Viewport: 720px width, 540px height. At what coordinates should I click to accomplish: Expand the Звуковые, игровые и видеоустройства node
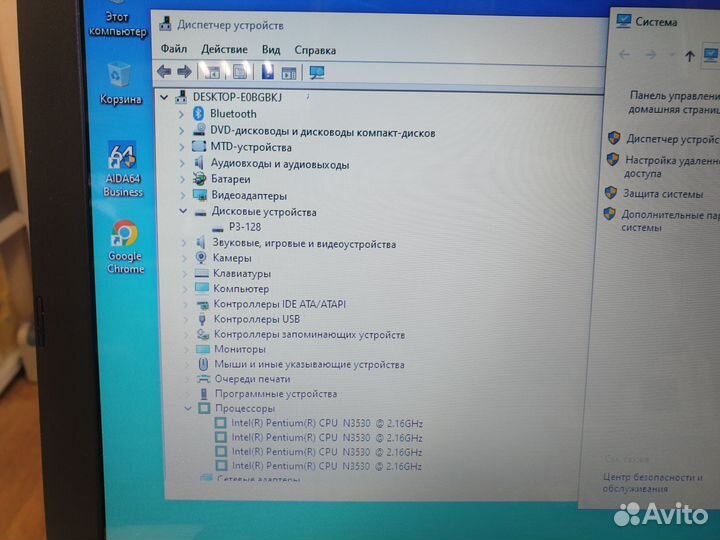click(184, 243)
